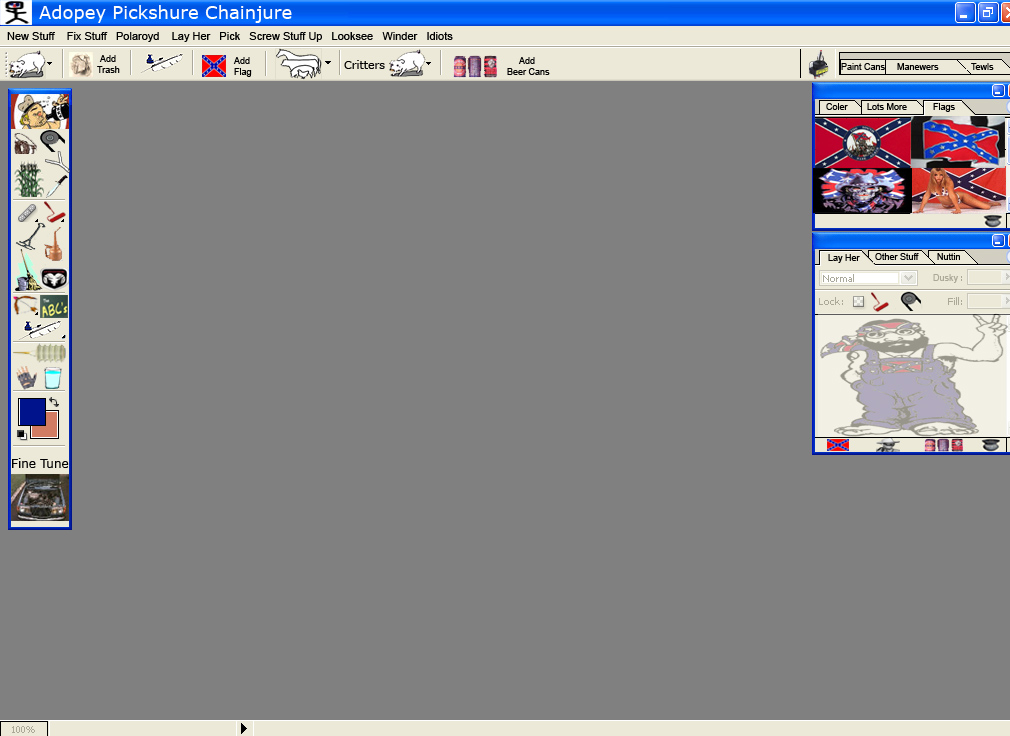Select the feather quill and ink tool in toolbox
Screen dimensions: 1010x736
[x=40, y=330]
